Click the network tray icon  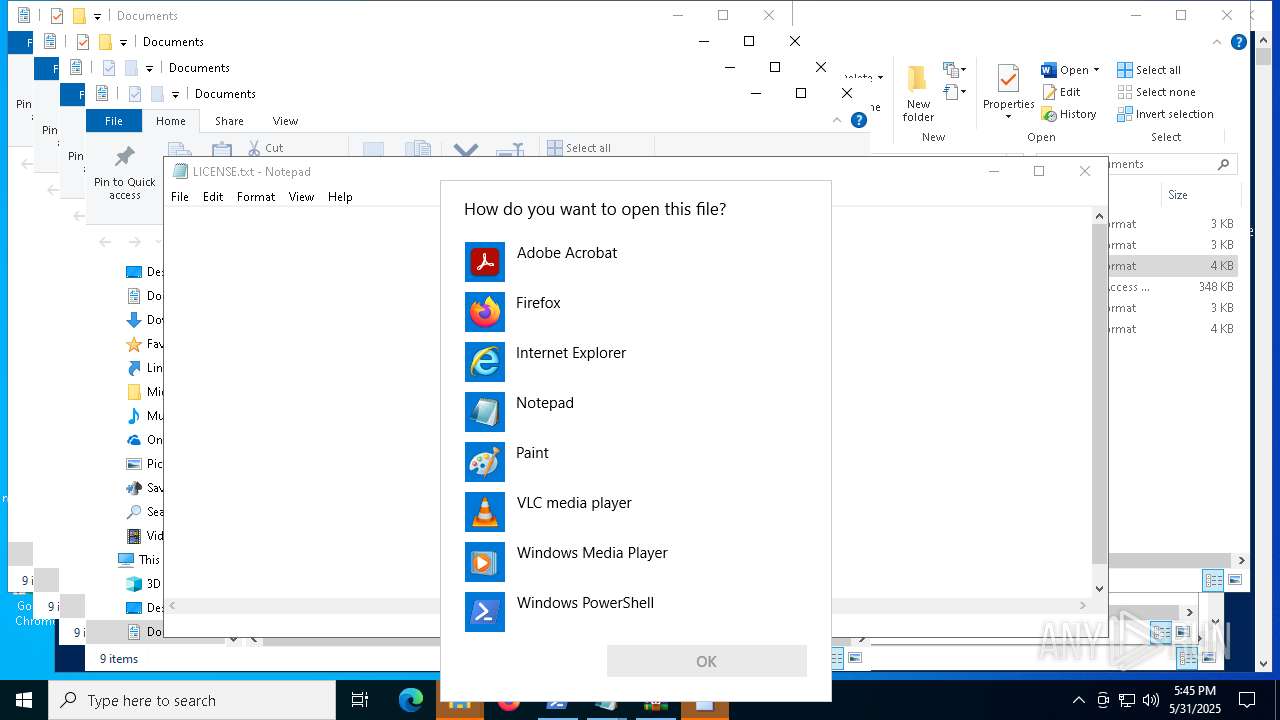click(x=1127, y=700)
